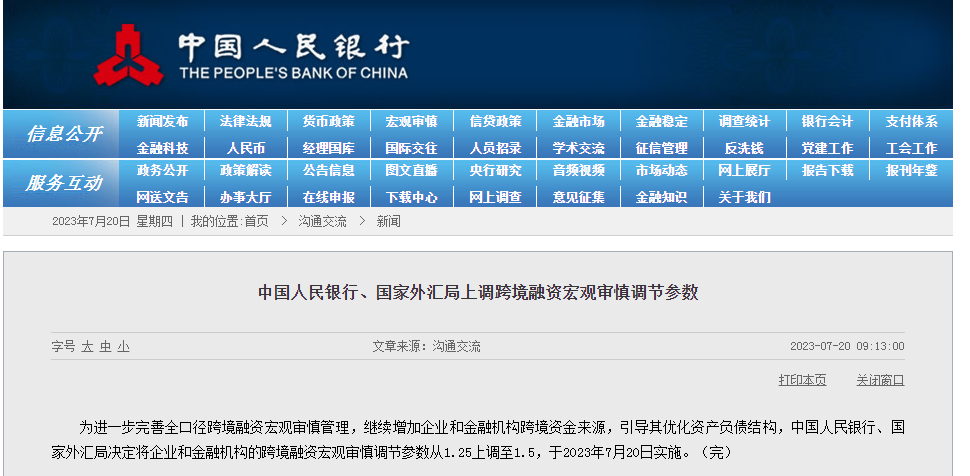Open 支付体系 navigation item
The width and height of the screenshot is (970, 476).
tap(911, 121)
